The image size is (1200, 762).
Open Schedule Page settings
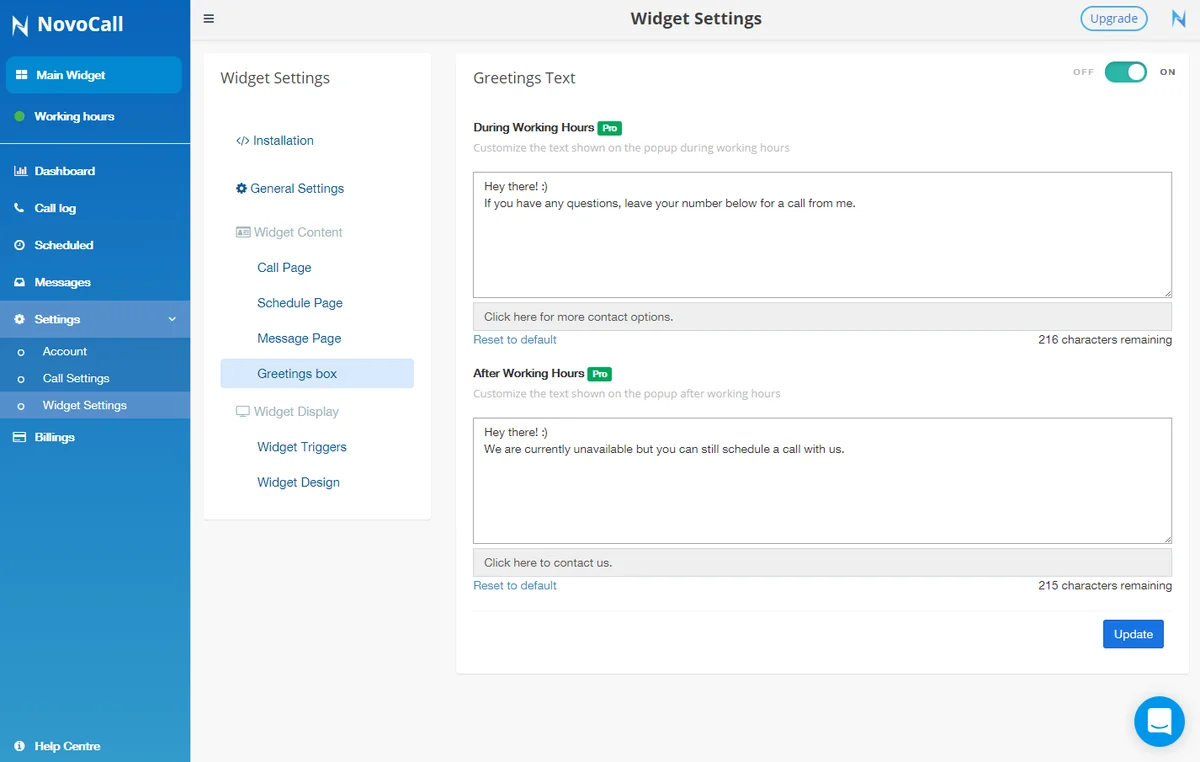[x=300, y=303]
